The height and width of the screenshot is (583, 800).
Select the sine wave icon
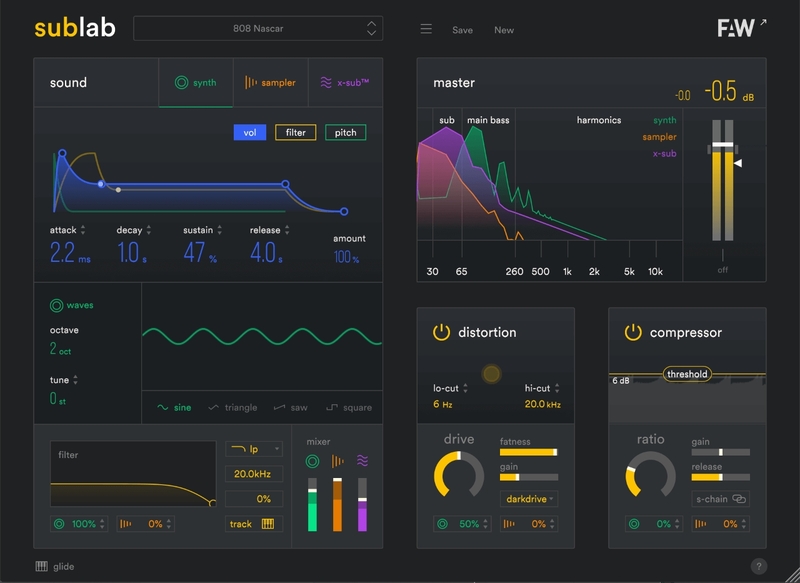click(x=163, y=408)
